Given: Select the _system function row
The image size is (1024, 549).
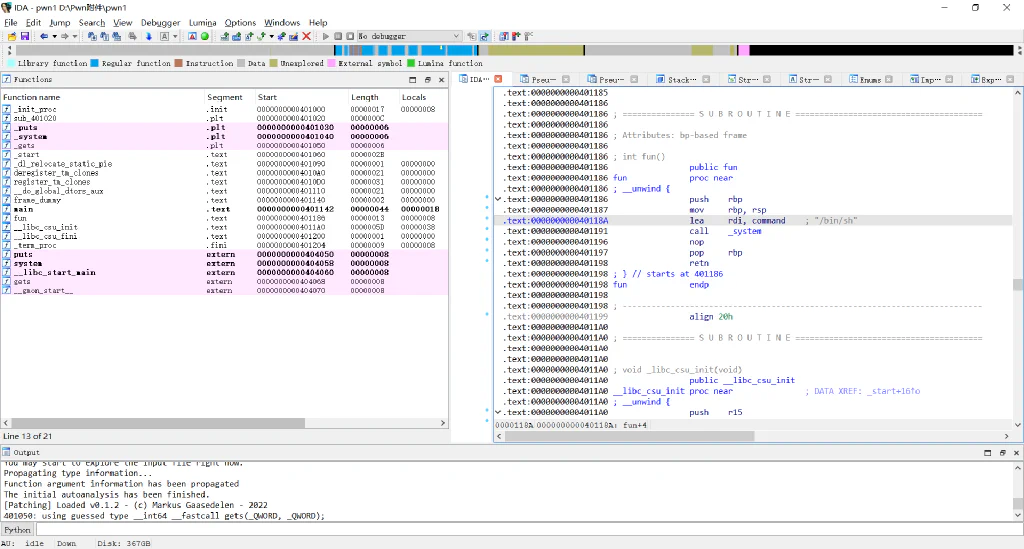Looking at the screenshot, I should point(225,136).
